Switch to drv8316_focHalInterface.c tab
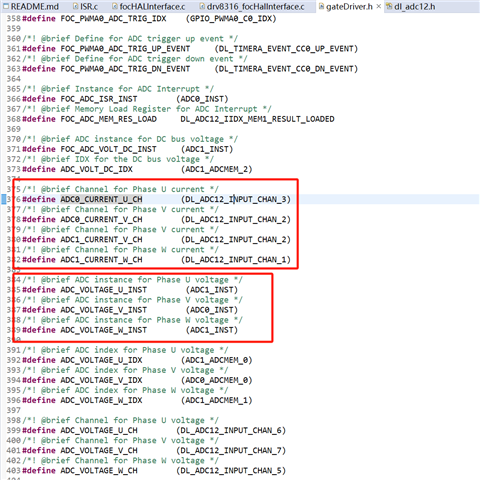 coord(252,7)
